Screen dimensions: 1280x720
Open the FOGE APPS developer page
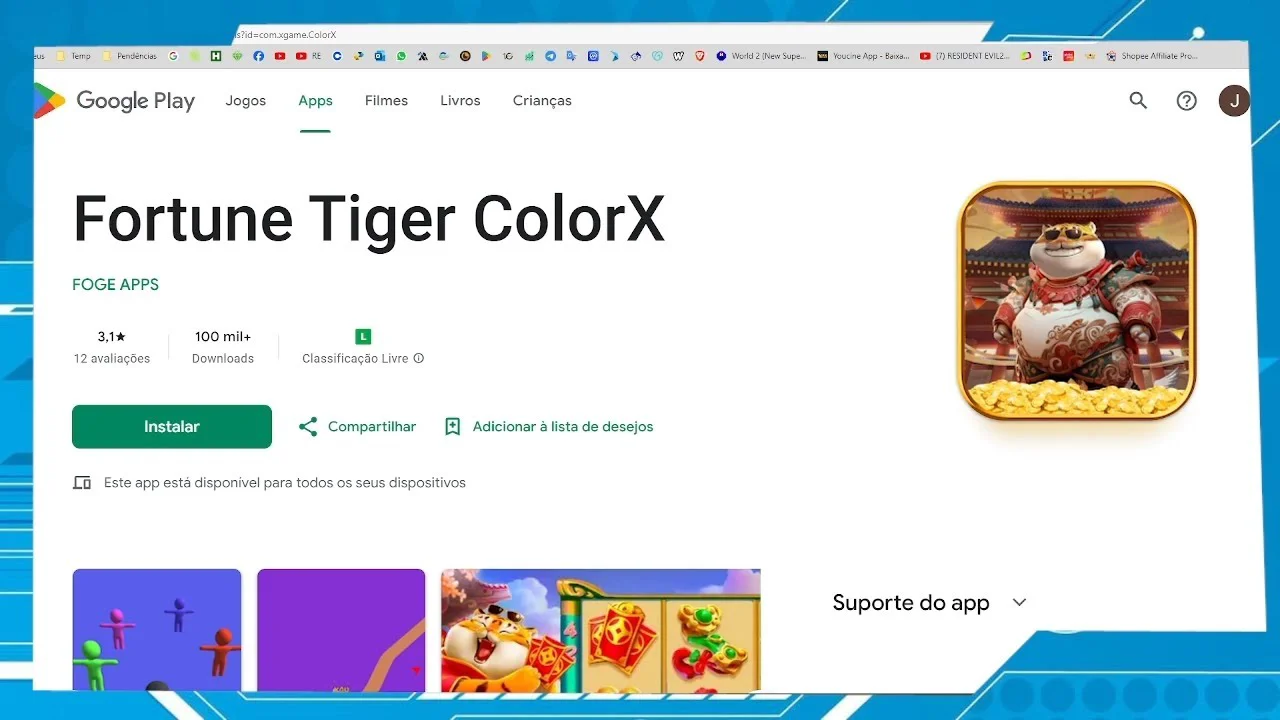point(115,284)
